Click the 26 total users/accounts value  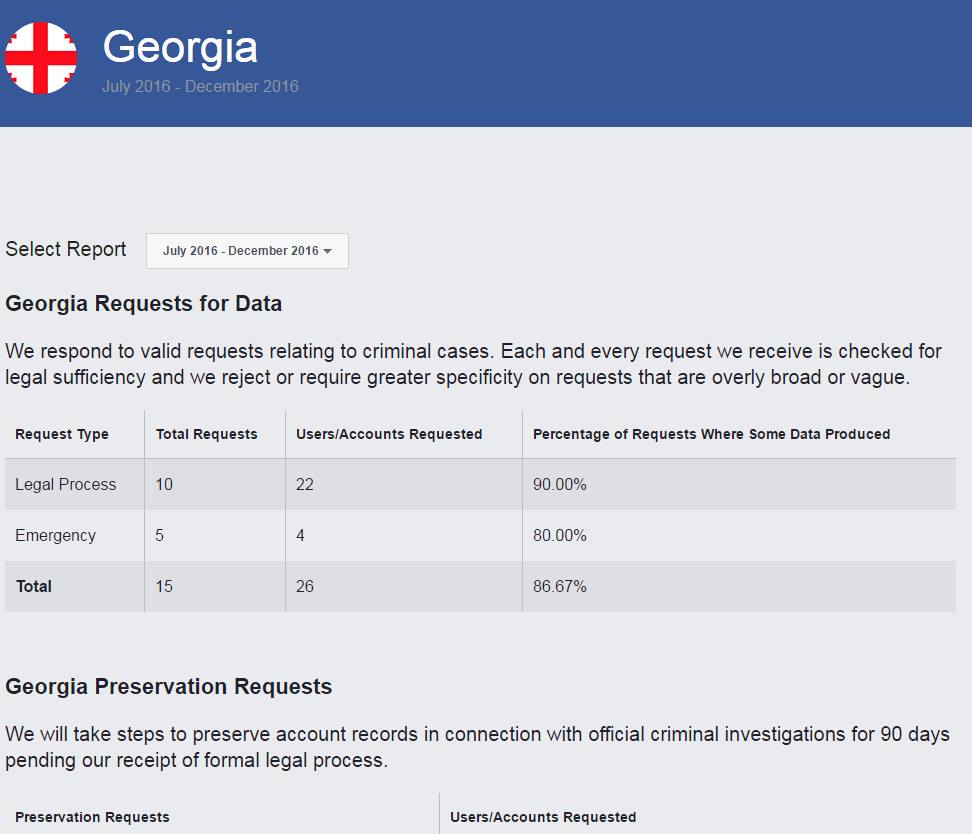click(305, 587)
